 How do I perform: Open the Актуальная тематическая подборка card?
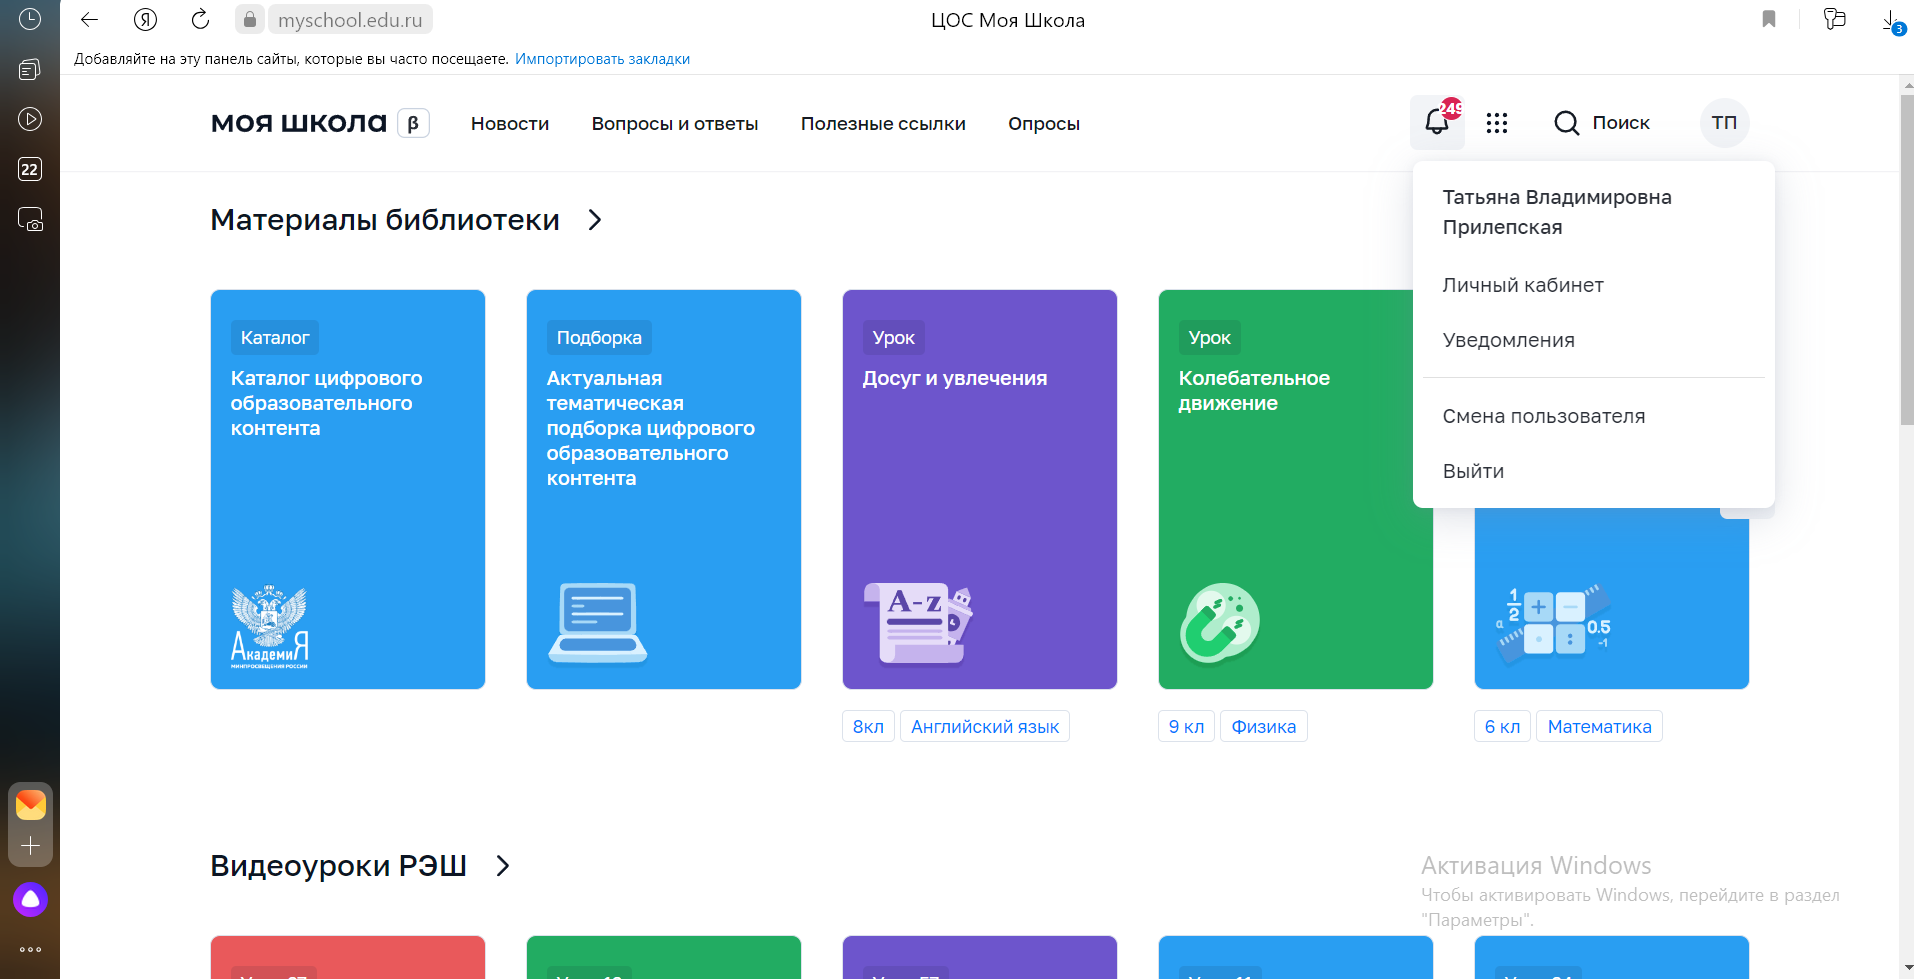[664, 490]
